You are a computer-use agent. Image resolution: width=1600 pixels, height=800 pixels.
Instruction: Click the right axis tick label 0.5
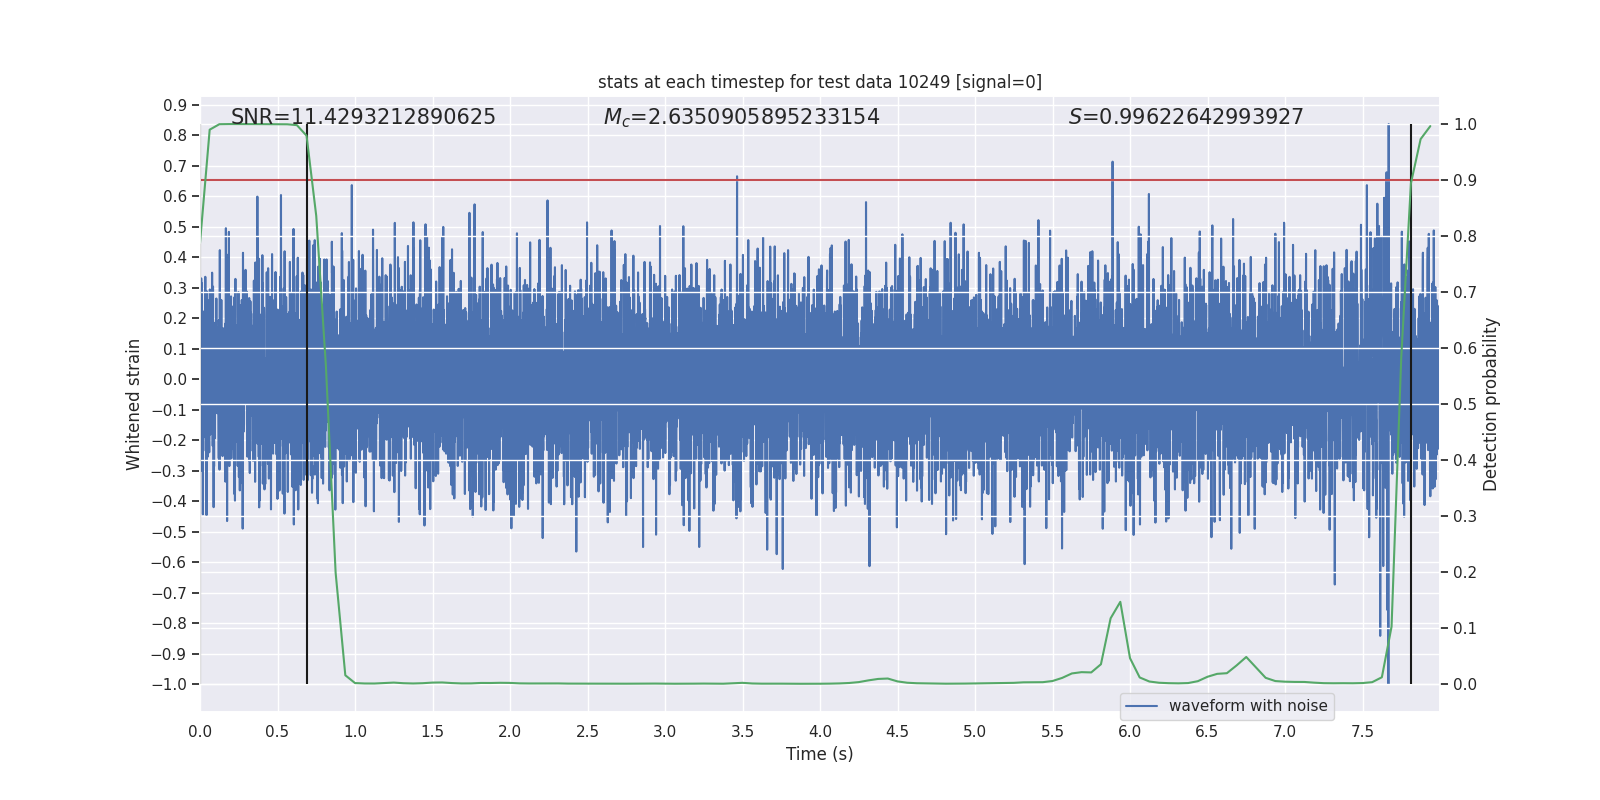click(x=1465, y=404)
